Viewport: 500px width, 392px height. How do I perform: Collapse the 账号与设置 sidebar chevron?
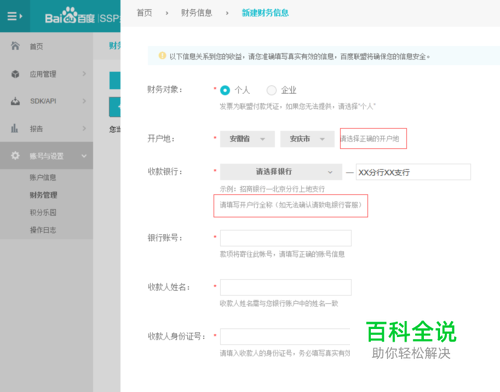(x=84, y=156)
